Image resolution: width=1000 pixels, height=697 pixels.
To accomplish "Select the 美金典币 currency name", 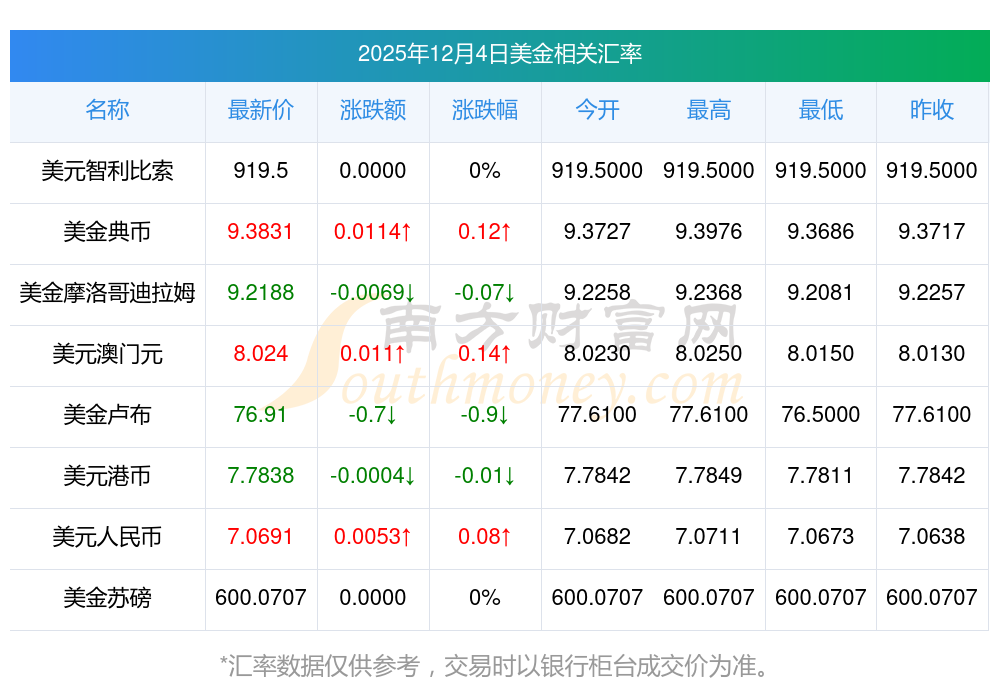I will tap(107, 232).
